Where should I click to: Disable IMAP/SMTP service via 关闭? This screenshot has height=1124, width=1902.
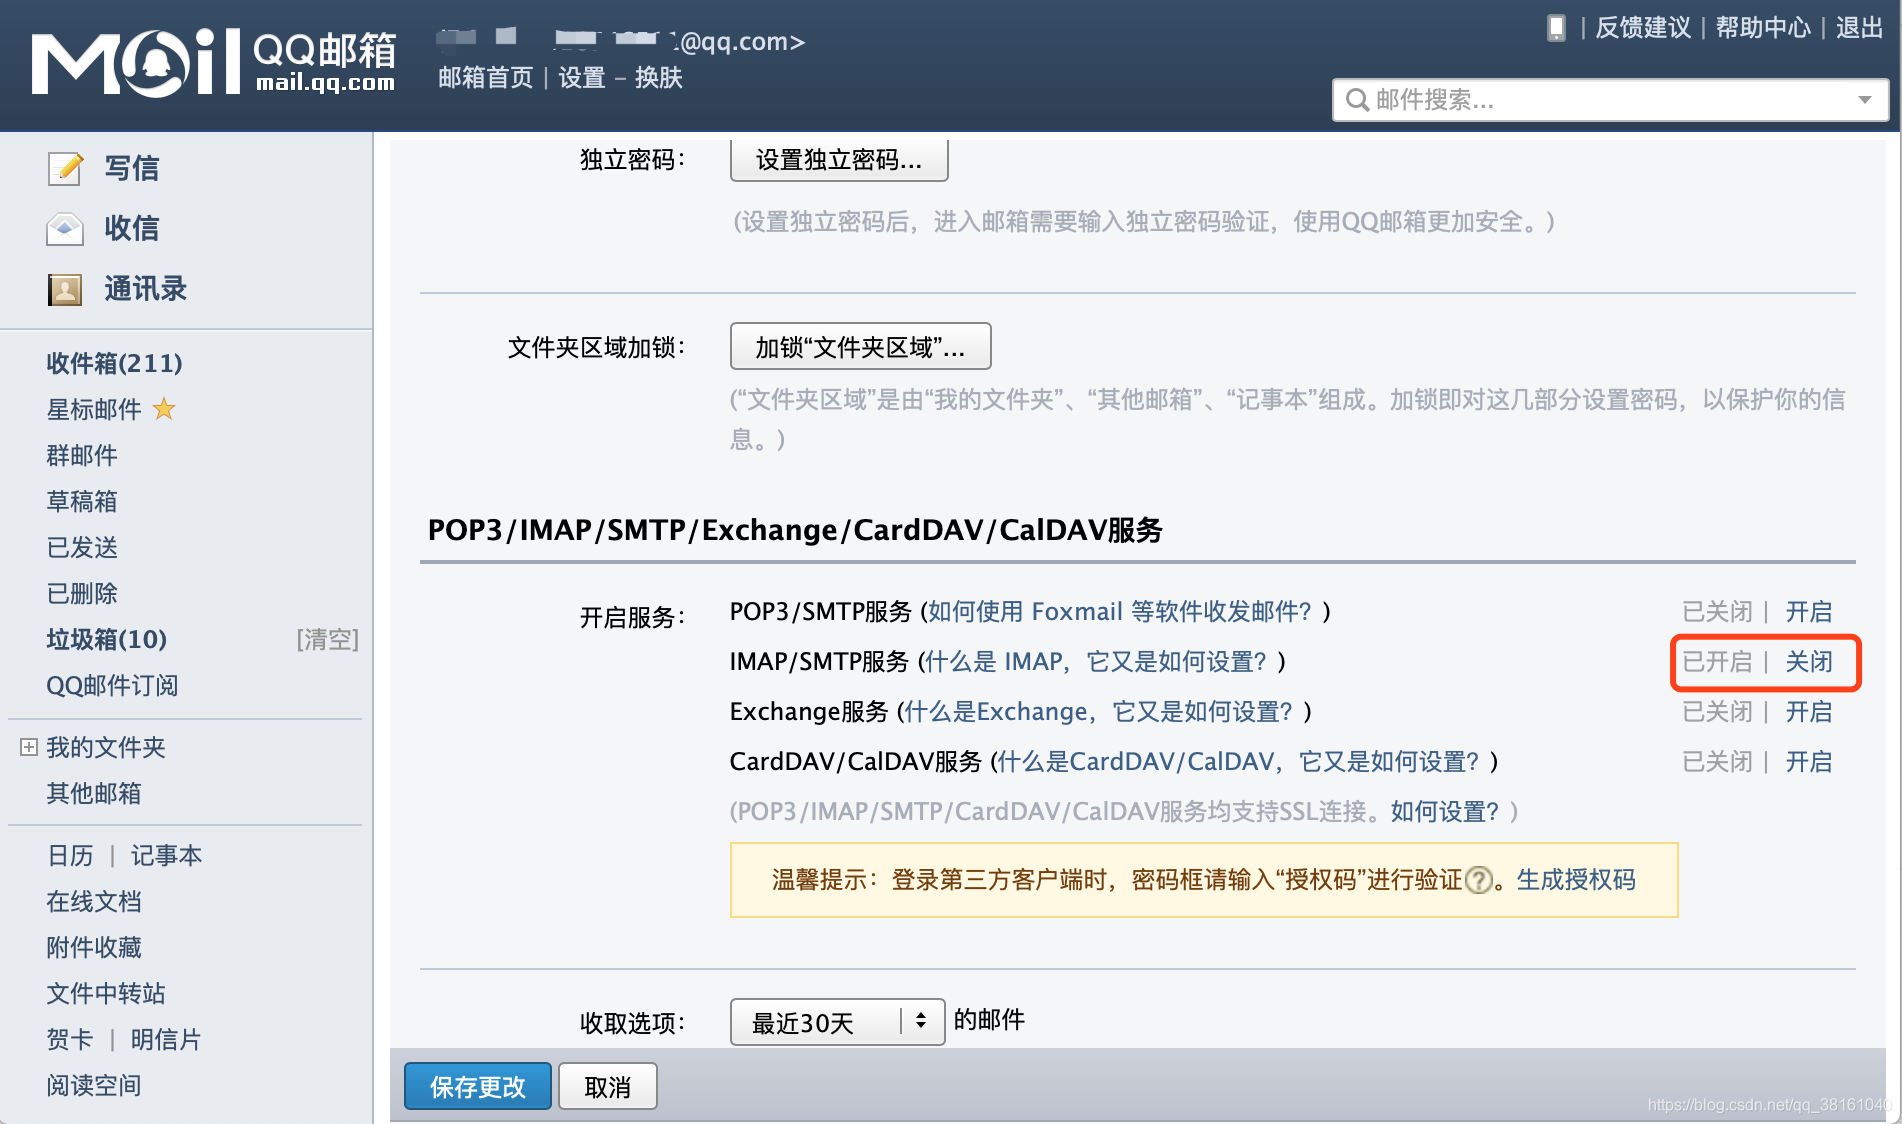click(x=1809, y=661)
